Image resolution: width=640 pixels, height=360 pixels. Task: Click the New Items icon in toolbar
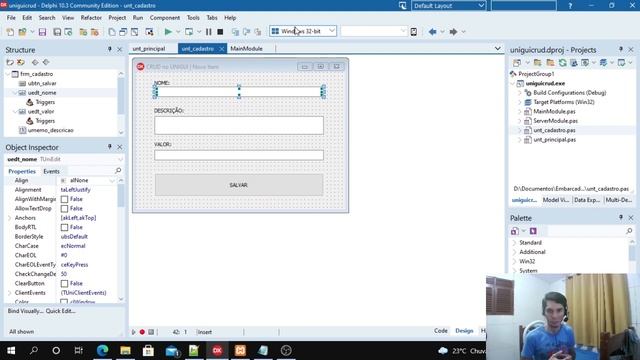10,31
